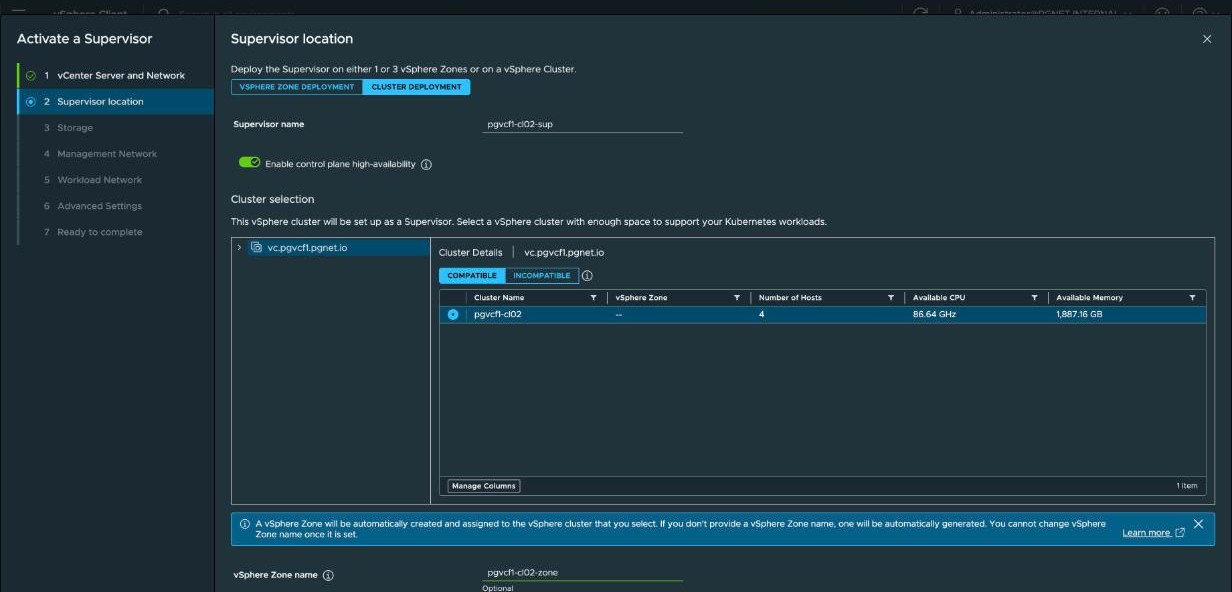Sort by Available Memory header
This screenshot has height=592, width=1232.
[1089, 298]
